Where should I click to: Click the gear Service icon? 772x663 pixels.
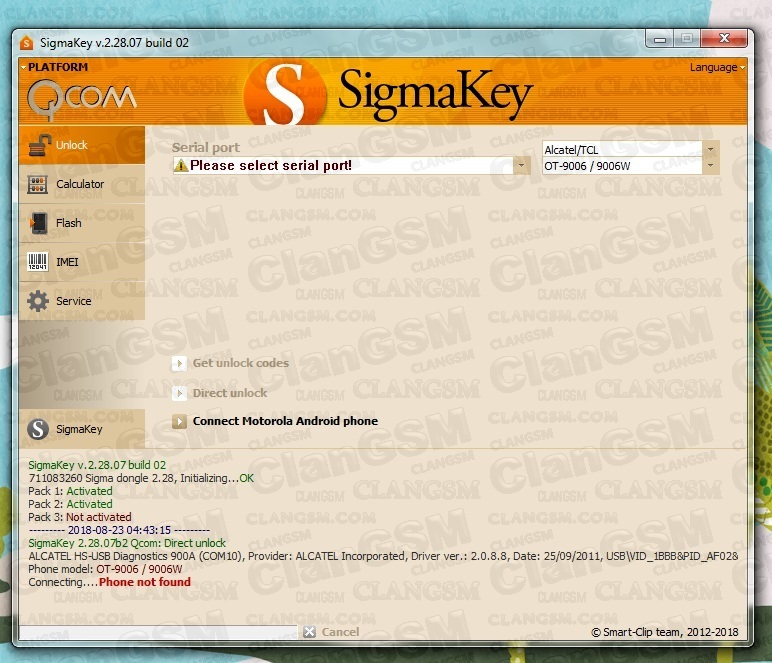coord(38,301)
